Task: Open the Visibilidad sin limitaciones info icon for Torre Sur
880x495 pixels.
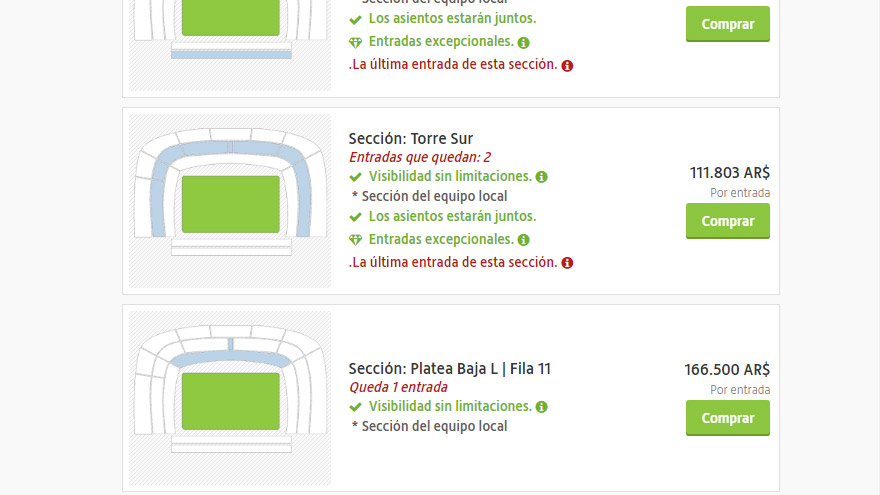Action: pos(541,177)
